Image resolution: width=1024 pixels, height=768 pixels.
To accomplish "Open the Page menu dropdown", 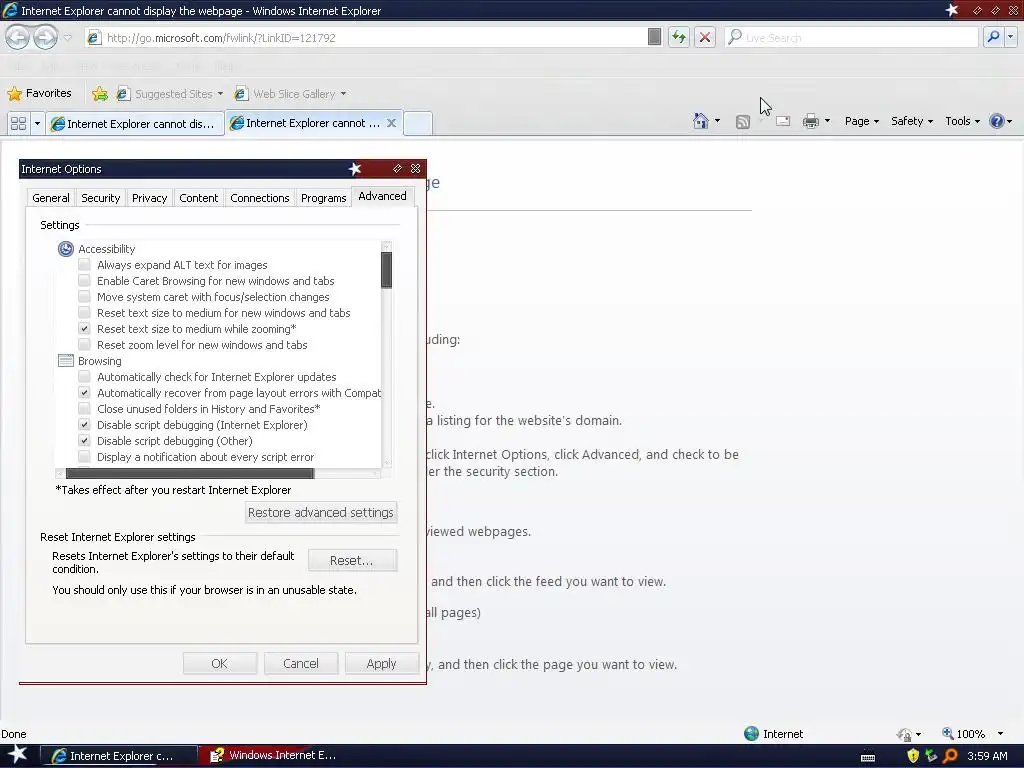I will (861, 121).
